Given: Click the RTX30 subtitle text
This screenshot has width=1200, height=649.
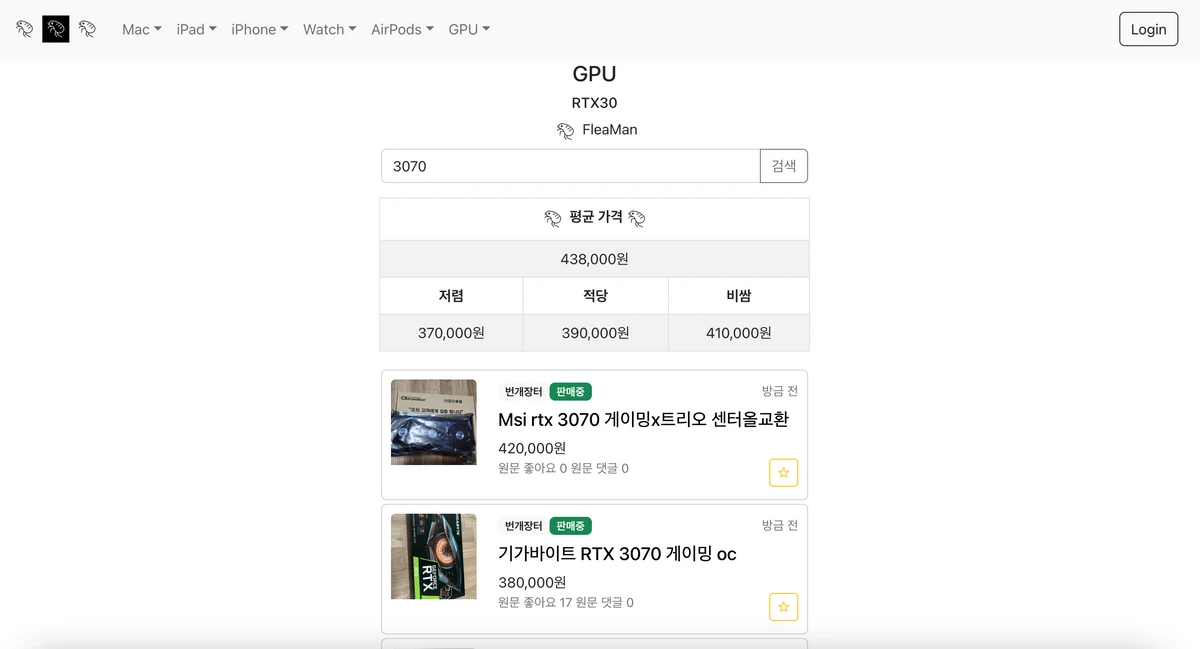Looking at the screenshot, I should pyautogui.click(x=595, y=103).
